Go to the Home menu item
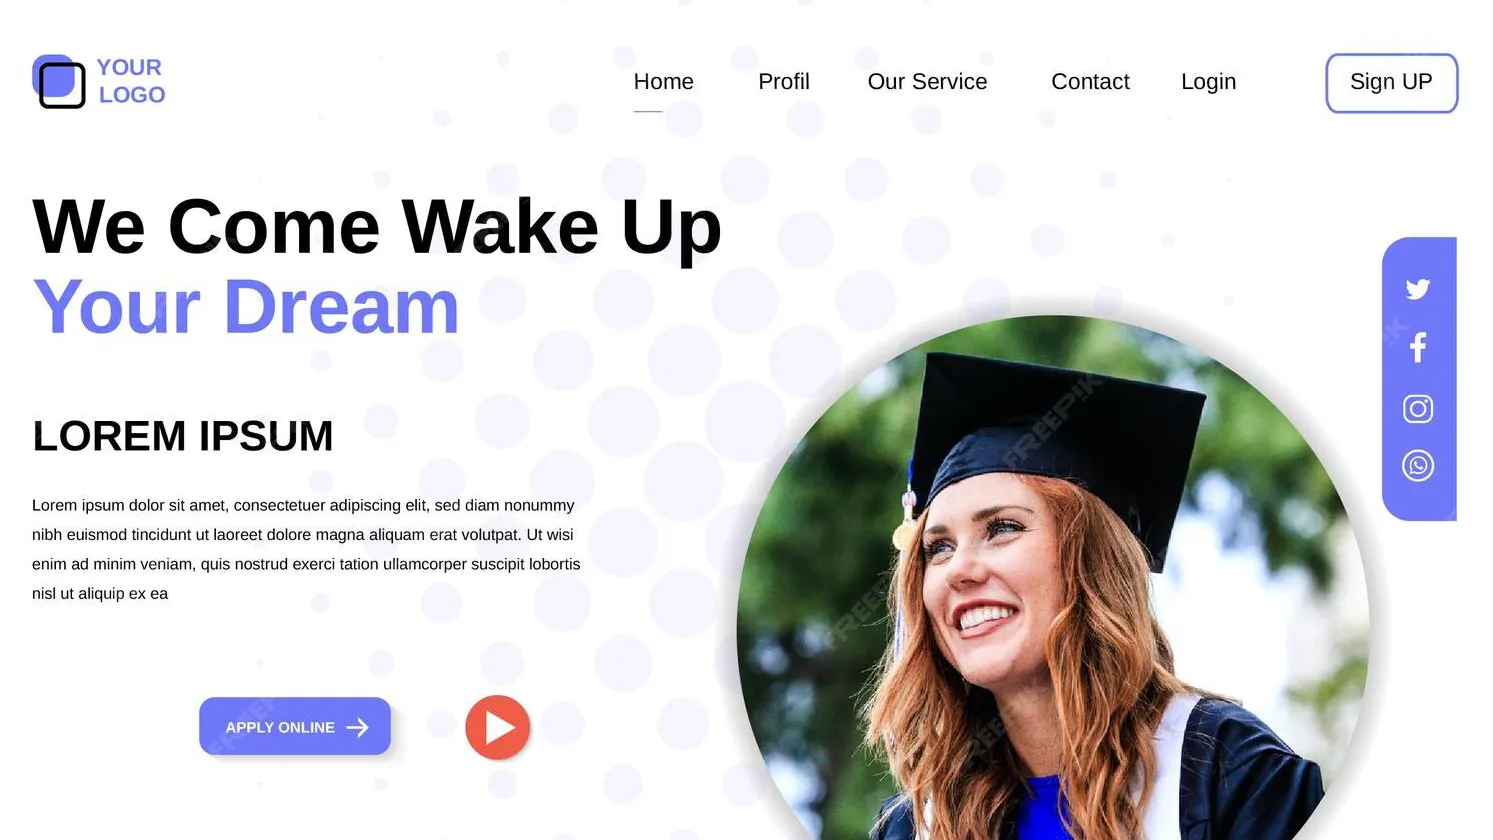 pyautogui.click(x=663, y=81)
